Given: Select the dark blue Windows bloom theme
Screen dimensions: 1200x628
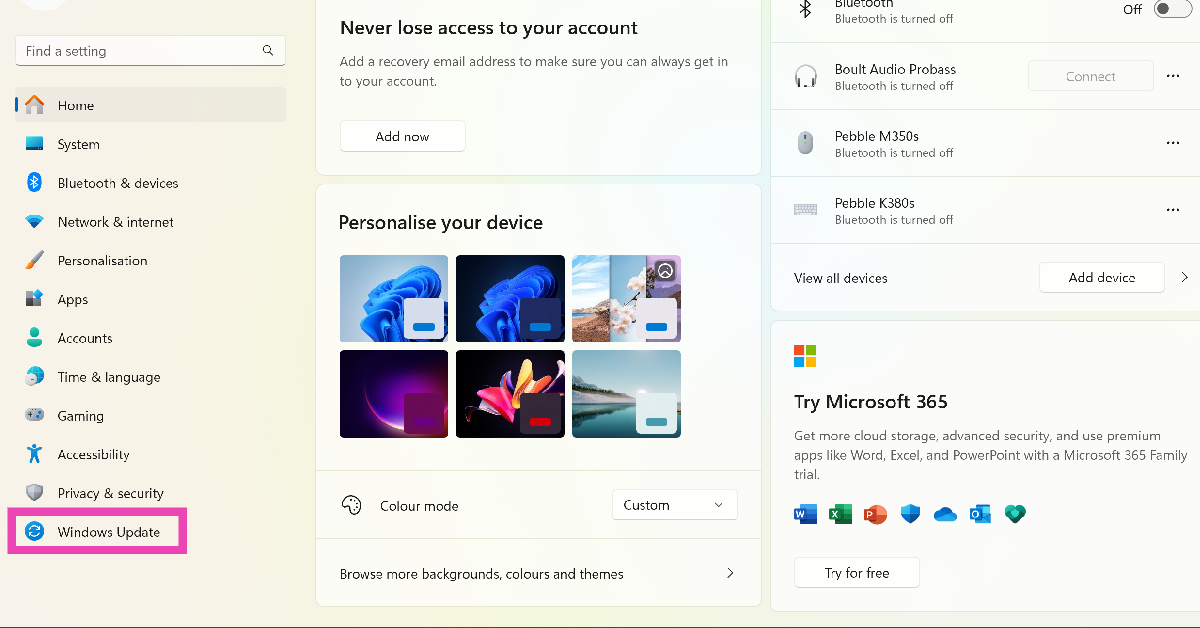Looking at the screenshot, I should (510, 298).
